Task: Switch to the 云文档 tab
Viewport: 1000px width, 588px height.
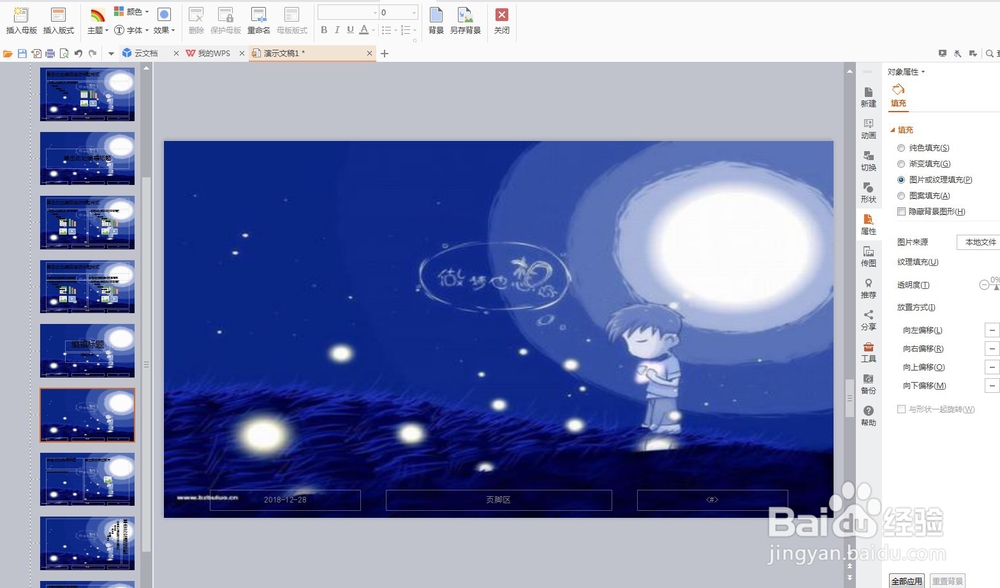Action: pyautogui.click(x=145, y=54)
